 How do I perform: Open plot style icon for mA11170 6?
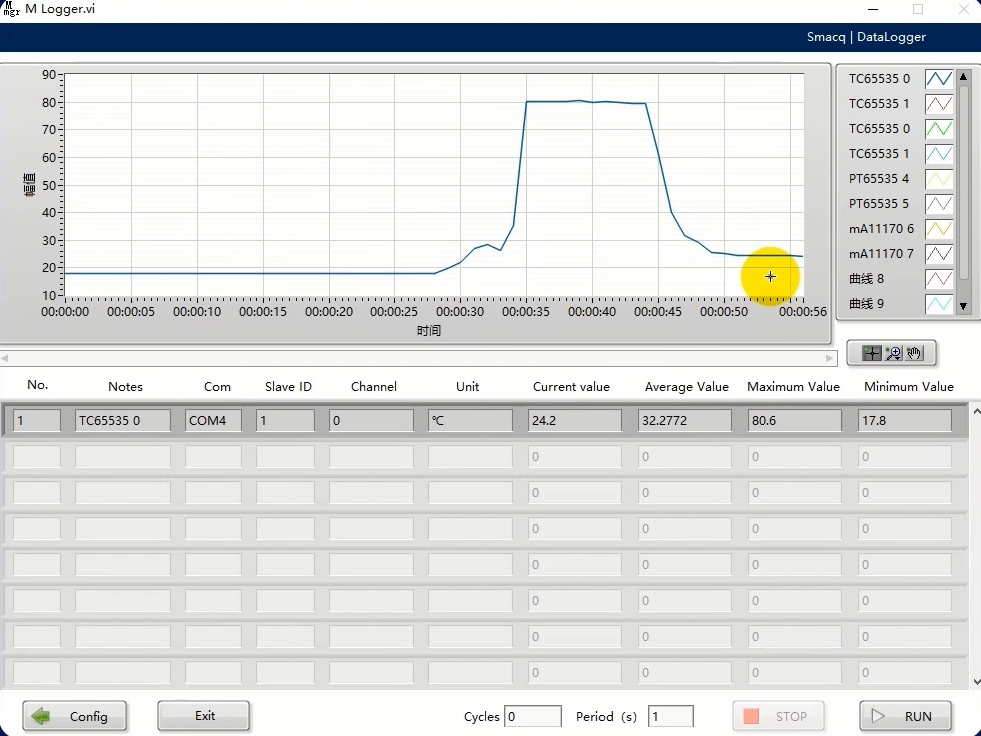pos(938,229)
